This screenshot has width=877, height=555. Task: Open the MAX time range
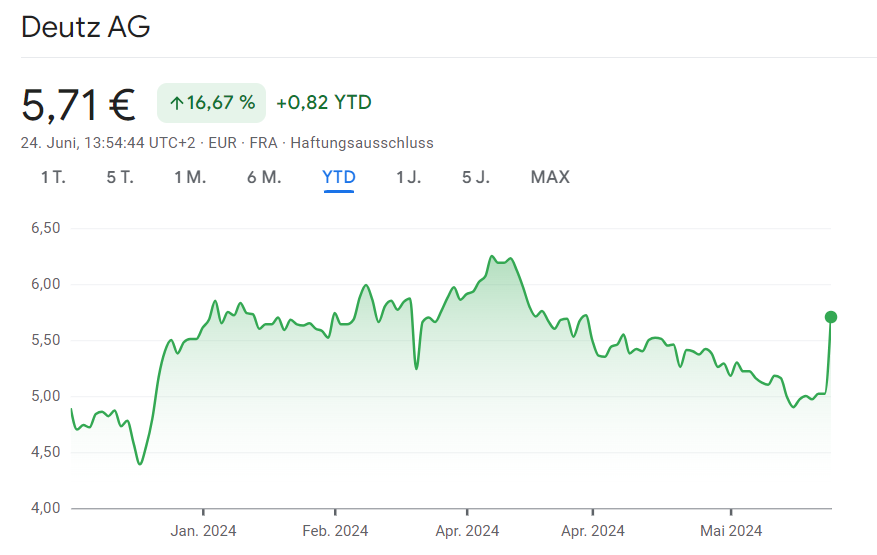click(550, 177)
